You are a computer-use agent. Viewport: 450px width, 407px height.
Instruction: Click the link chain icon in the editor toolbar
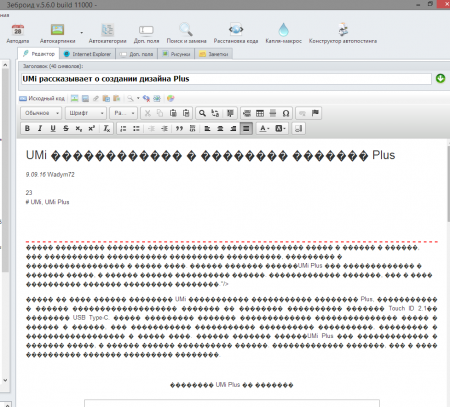click(96, 98)
